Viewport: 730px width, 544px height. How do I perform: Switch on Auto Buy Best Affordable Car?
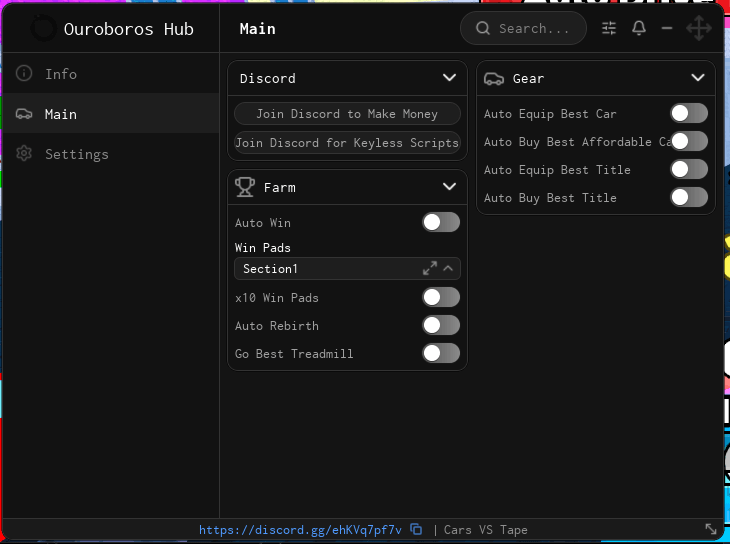point(689,141)
